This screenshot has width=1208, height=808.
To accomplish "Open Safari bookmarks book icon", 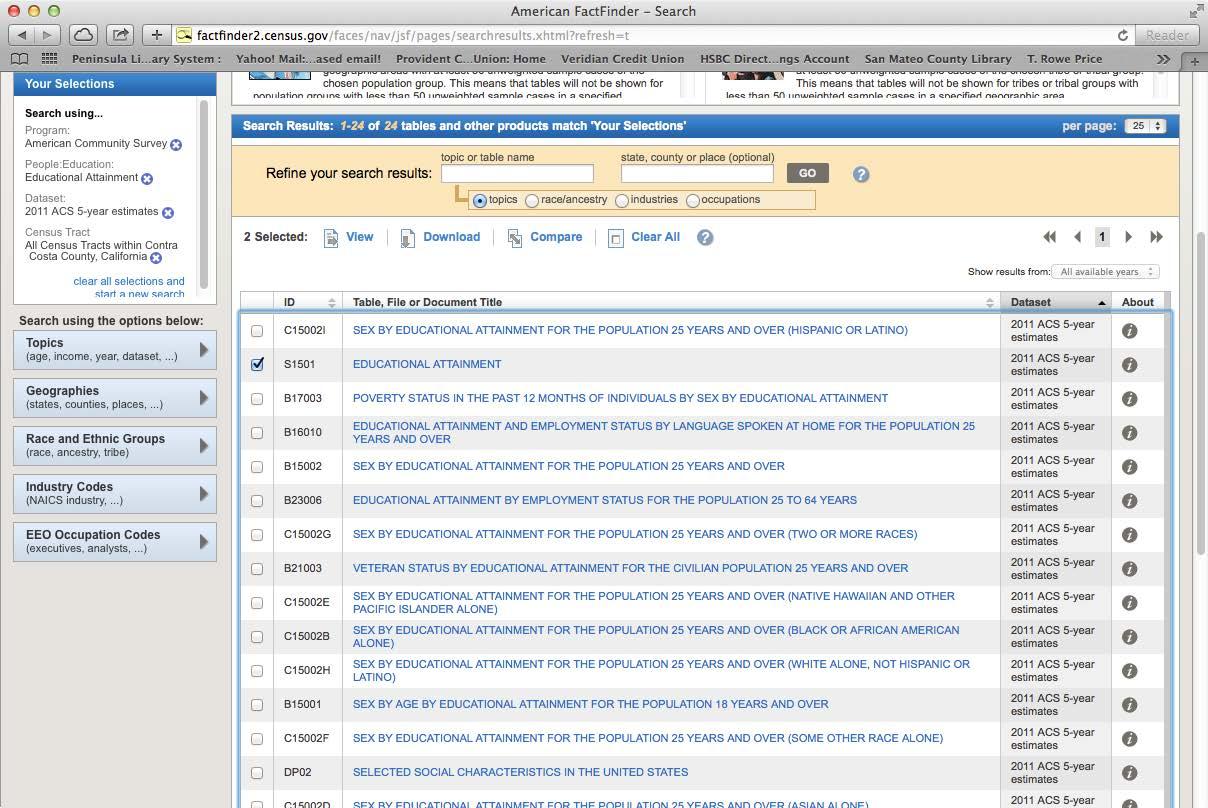I will click(18, 59).
